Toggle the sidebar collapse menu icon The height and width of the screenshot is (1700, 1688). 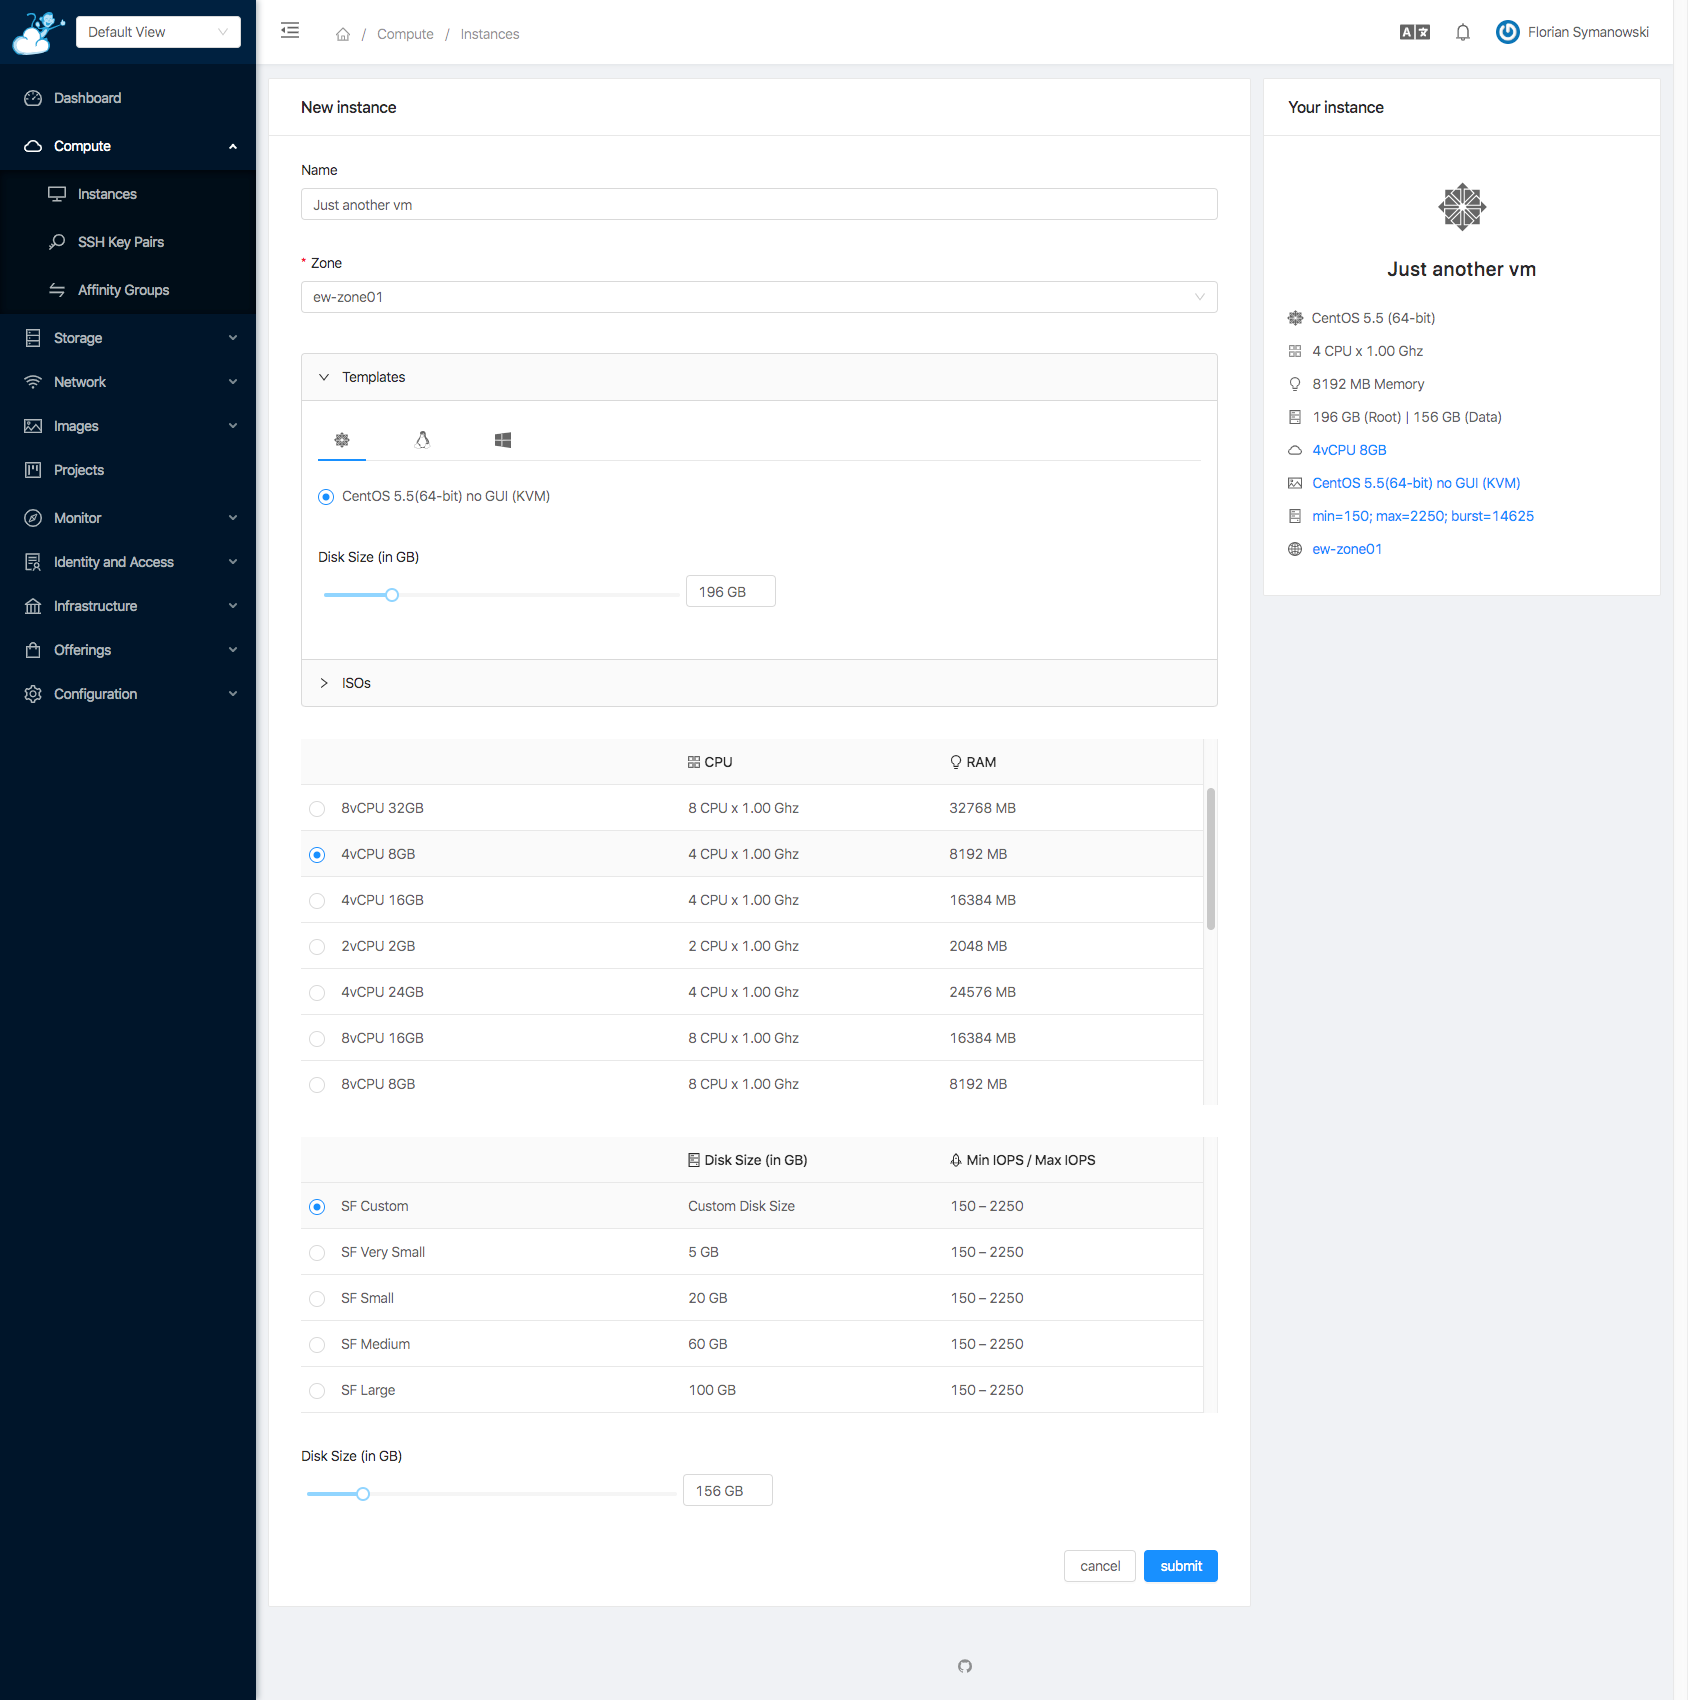(290, 30)
